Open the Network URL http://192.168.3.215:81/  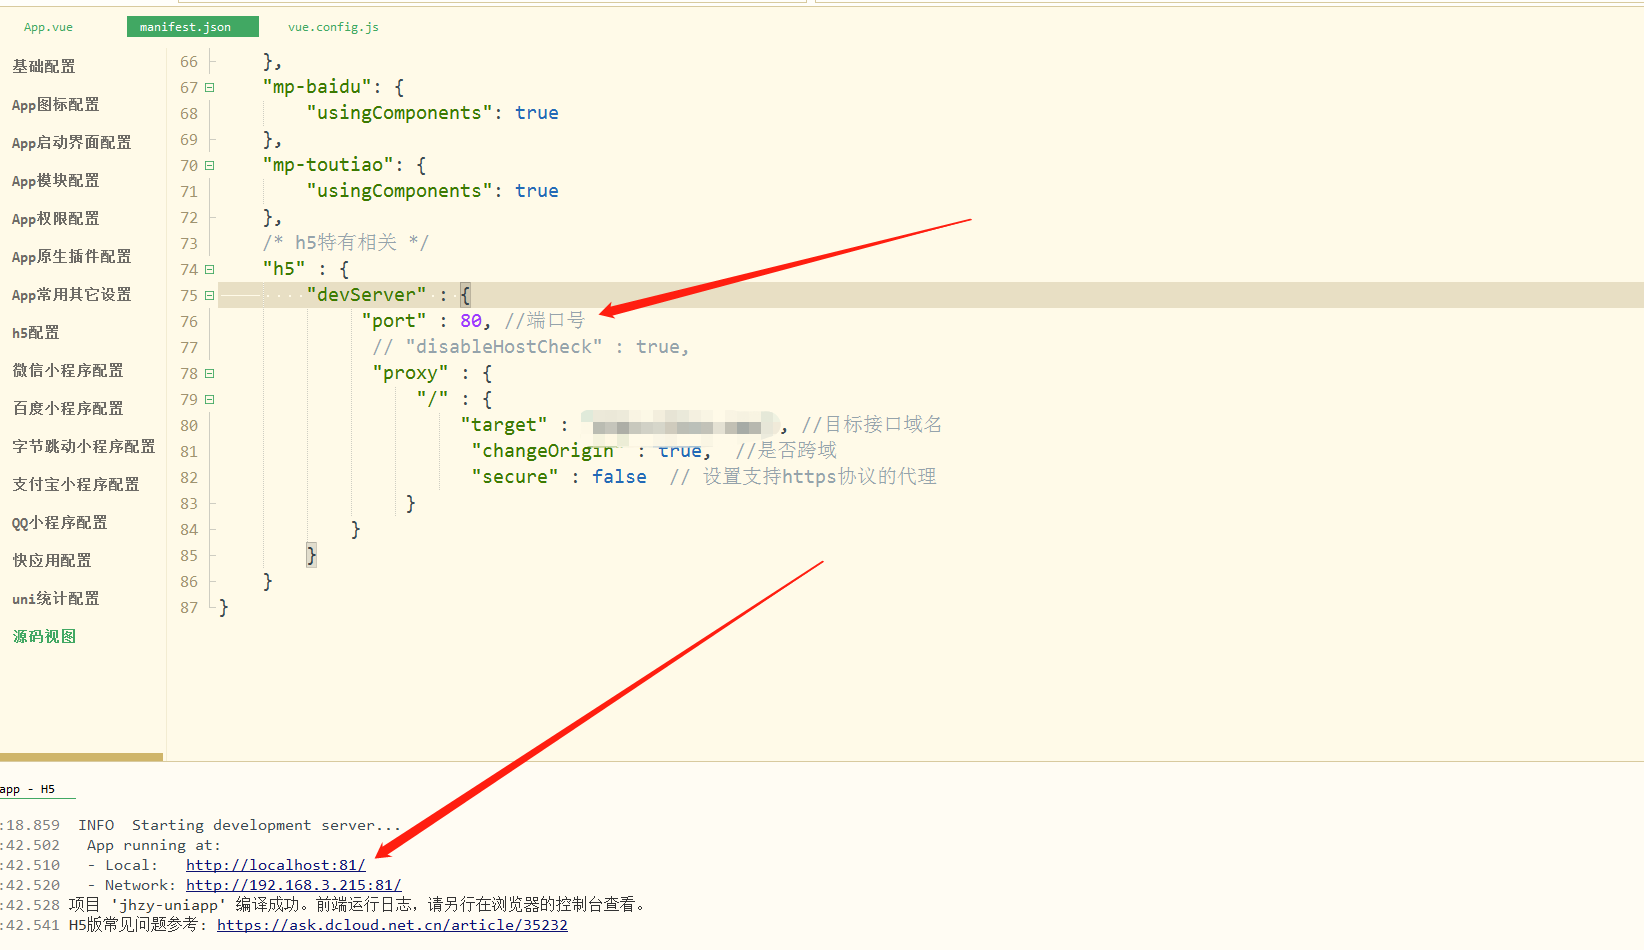pyautogui.click(x=292, y=885)
